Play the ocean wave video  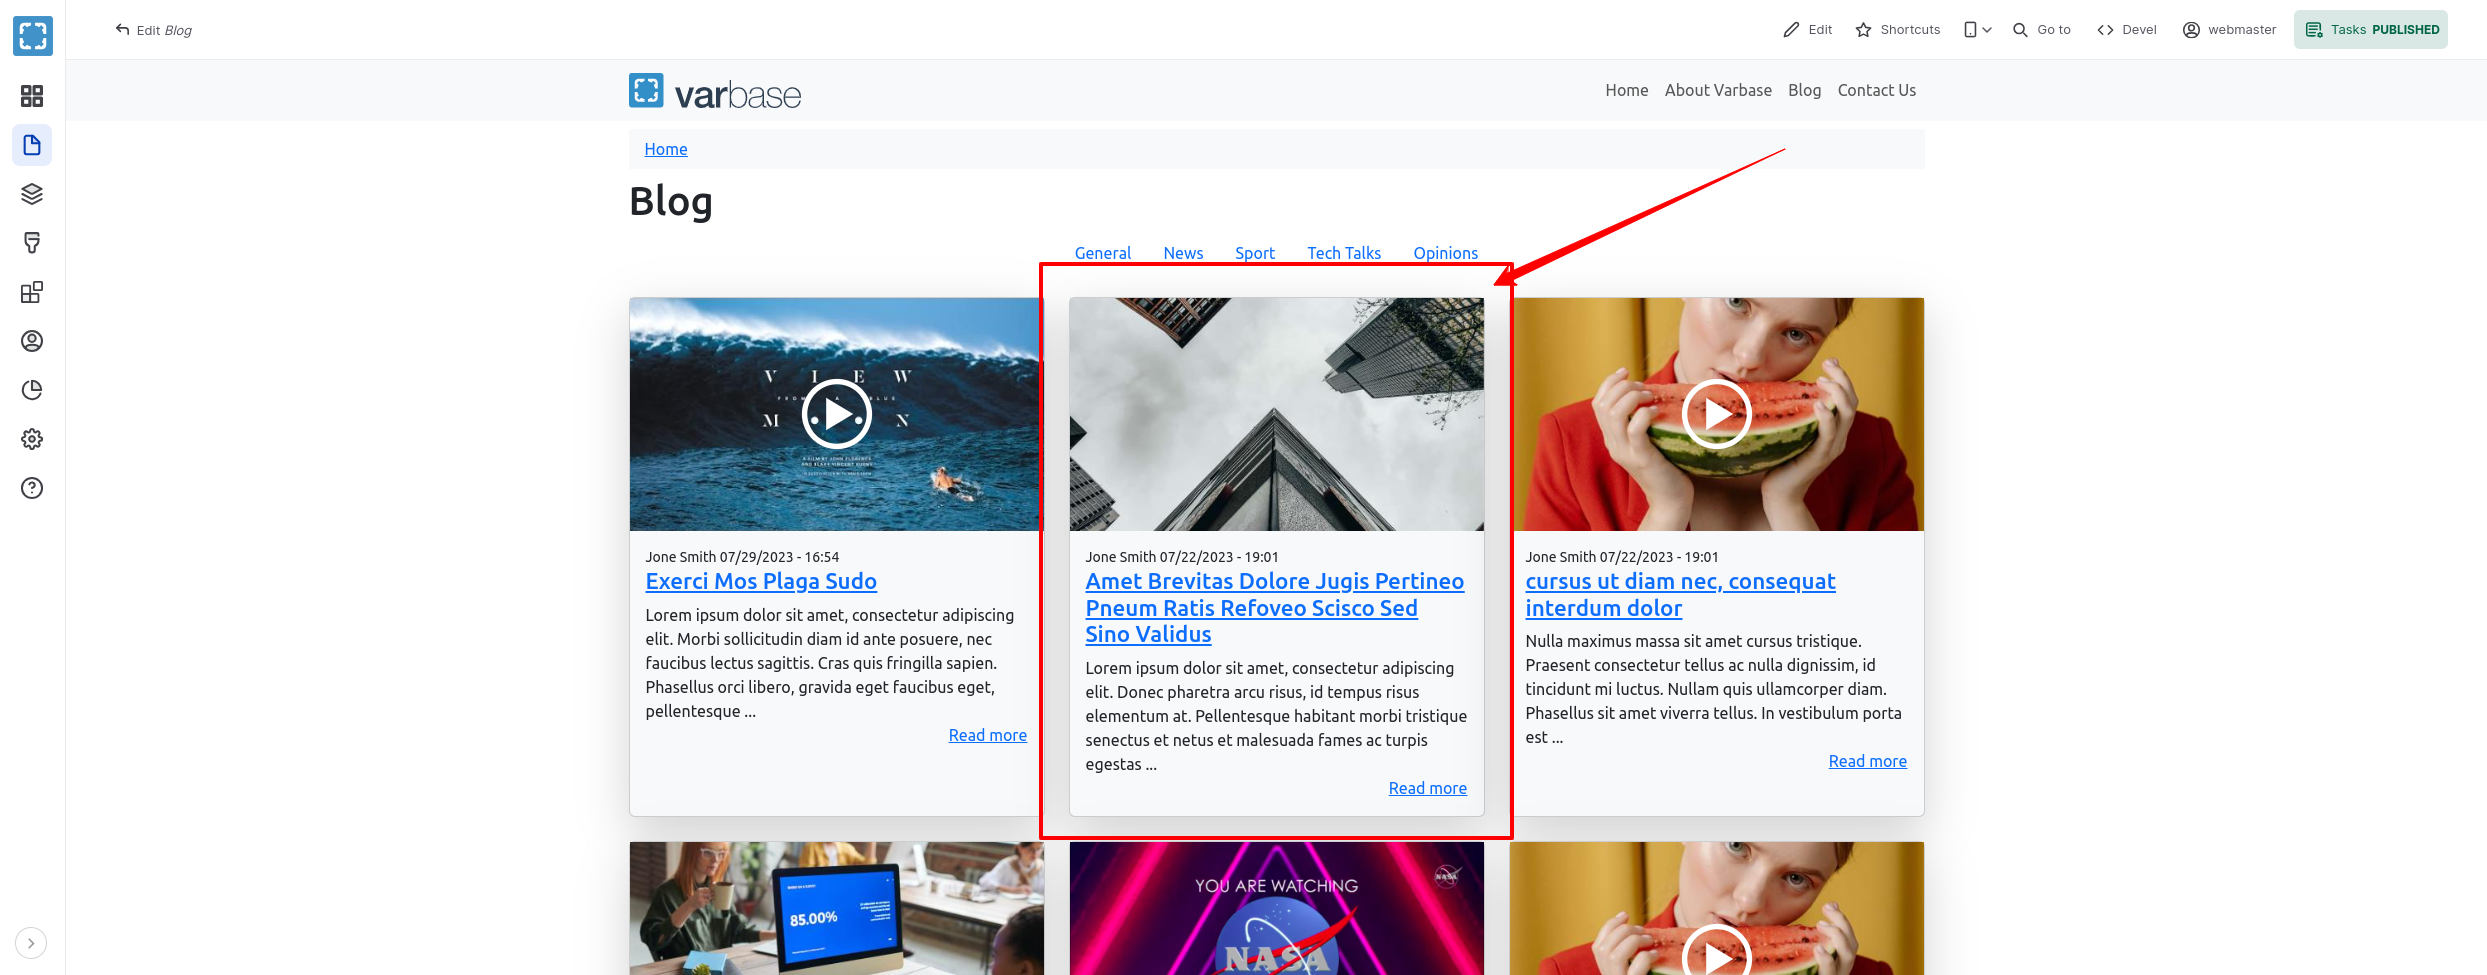(836, 414)
